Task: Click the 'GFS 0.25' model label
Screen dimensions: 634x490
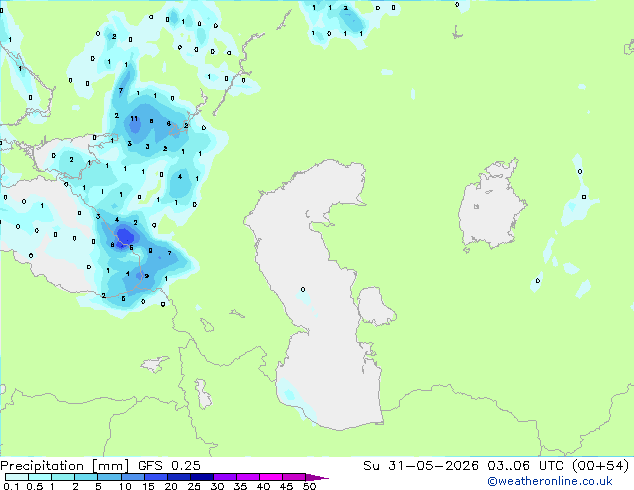Action: click(x=169, y=466)
